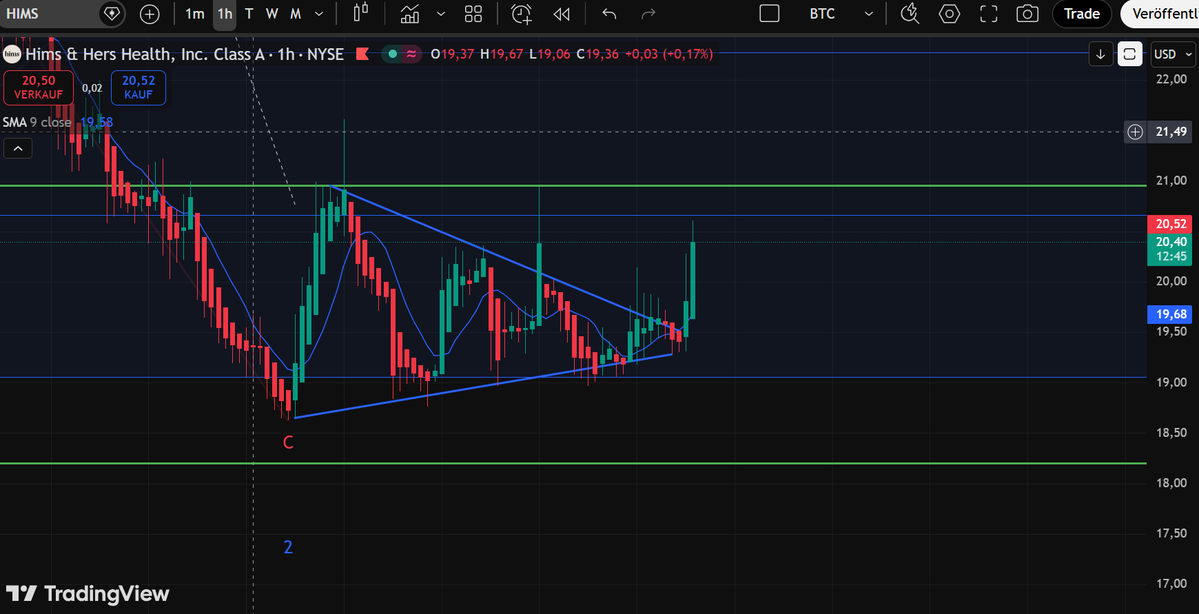Click the 20,50 VERKAUF sell button
Screen dimensions: 1199x614
[x=37, y=87]
